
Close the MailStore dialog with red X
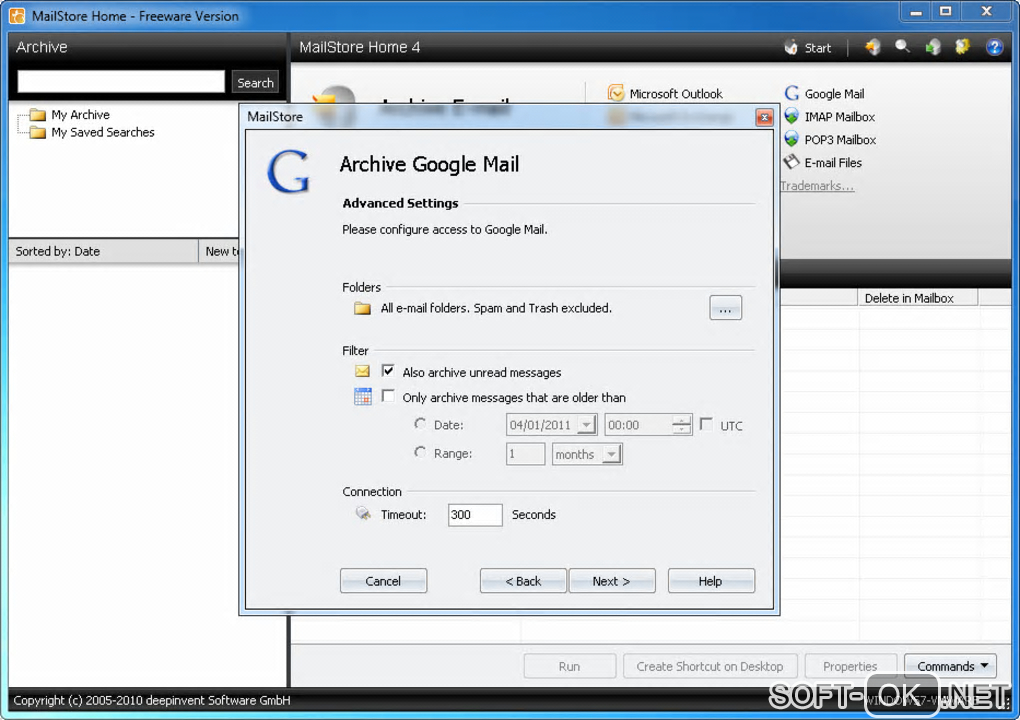pyautogui.click(x=764, y=117)
